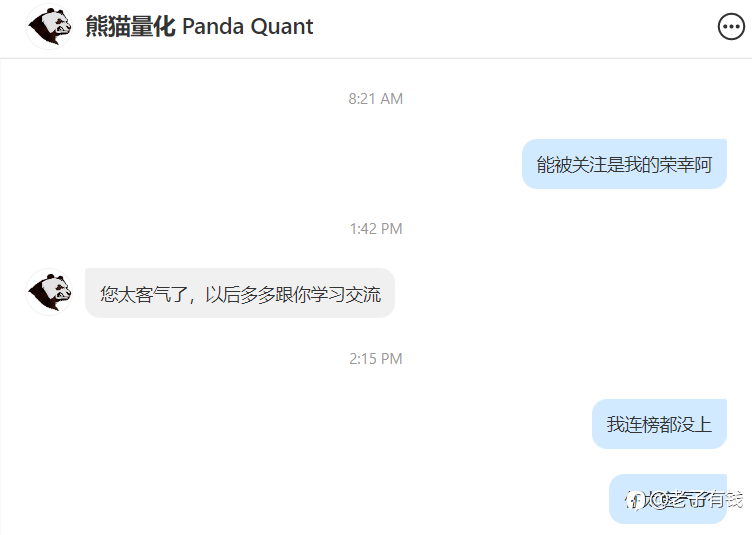Select the 我连榜都没上 sent bubble
Image resolution: width=752 pixels, height=535 pixels.
[659, 424]
